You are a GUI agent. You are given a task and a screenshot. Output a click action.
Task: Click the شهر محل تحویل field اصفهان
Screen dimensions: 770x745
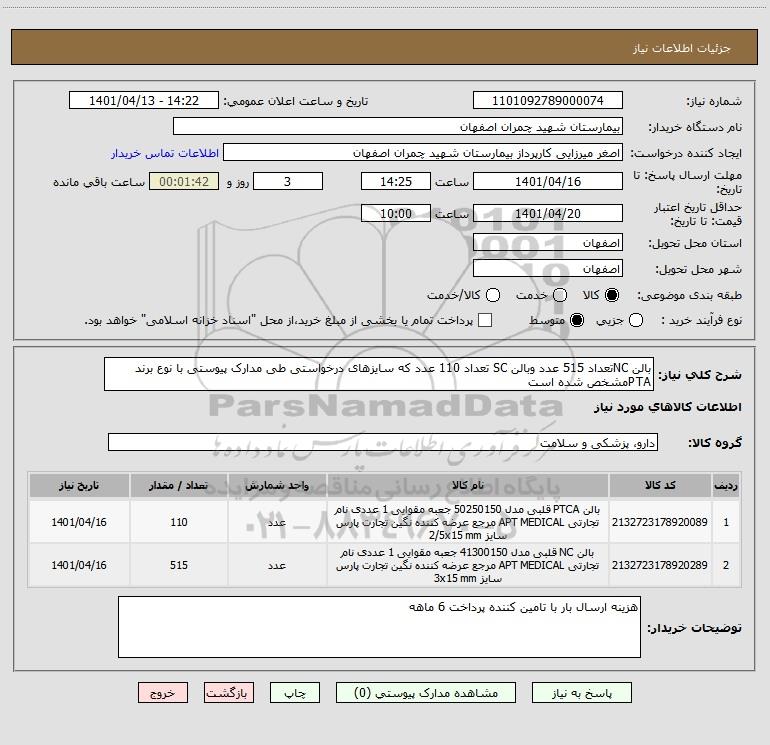548,268
